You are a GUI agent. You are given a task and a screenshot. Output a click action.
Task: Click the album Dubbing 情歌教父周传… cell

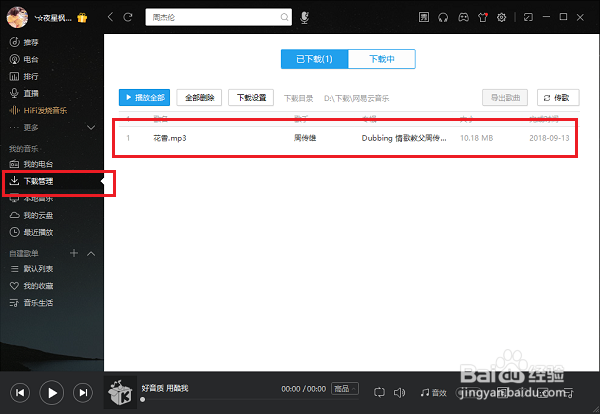(404, 138)
